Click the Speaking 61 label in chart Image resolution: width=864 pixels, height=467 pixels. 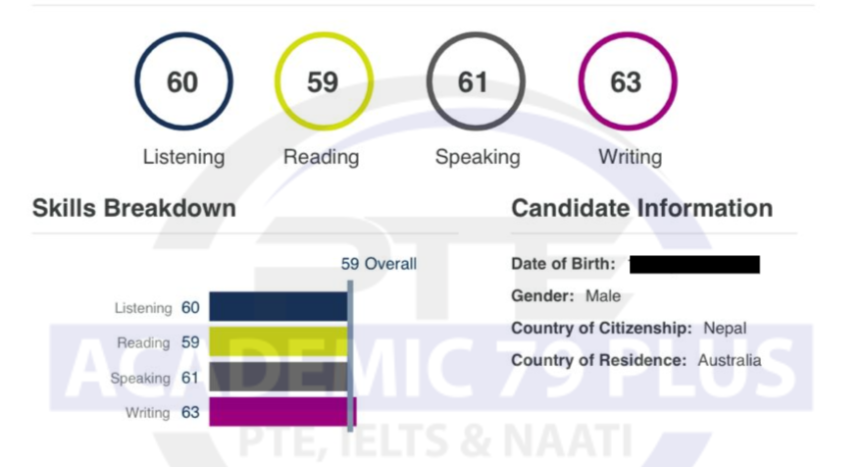point(154,378)
